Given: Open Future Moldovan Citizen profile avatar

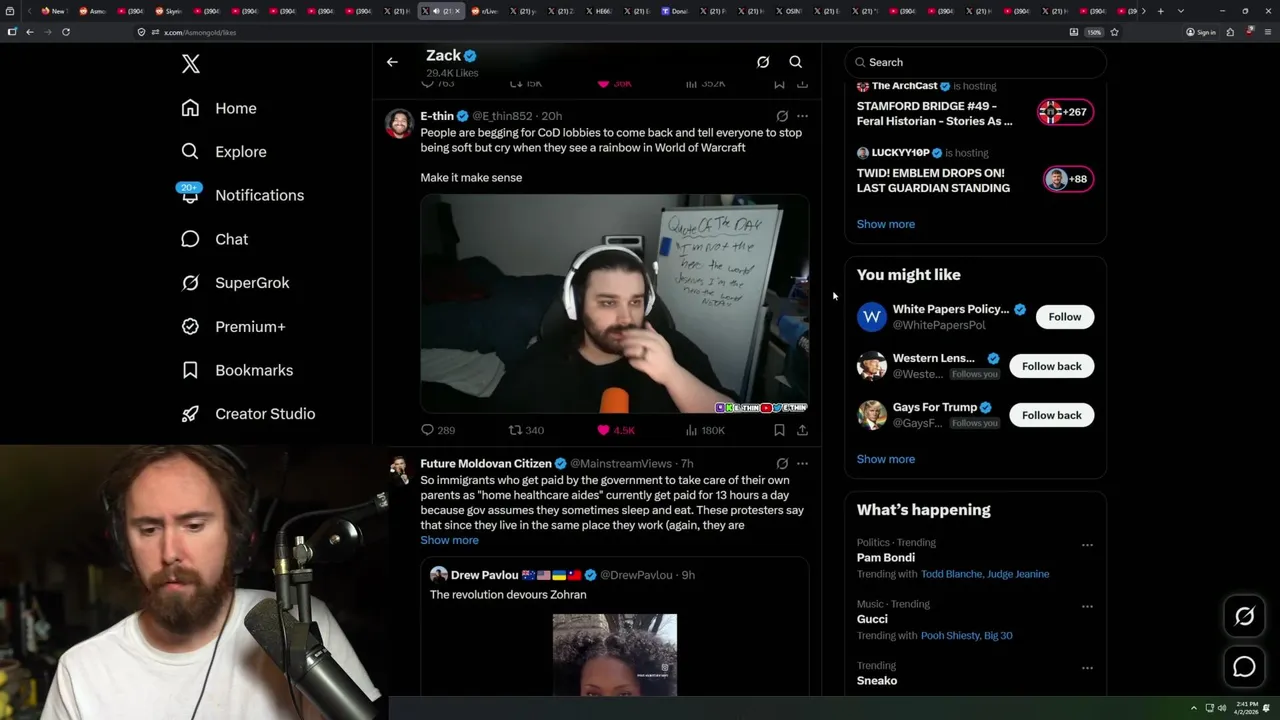Looking at the screenshot, I should pos(399,471).
